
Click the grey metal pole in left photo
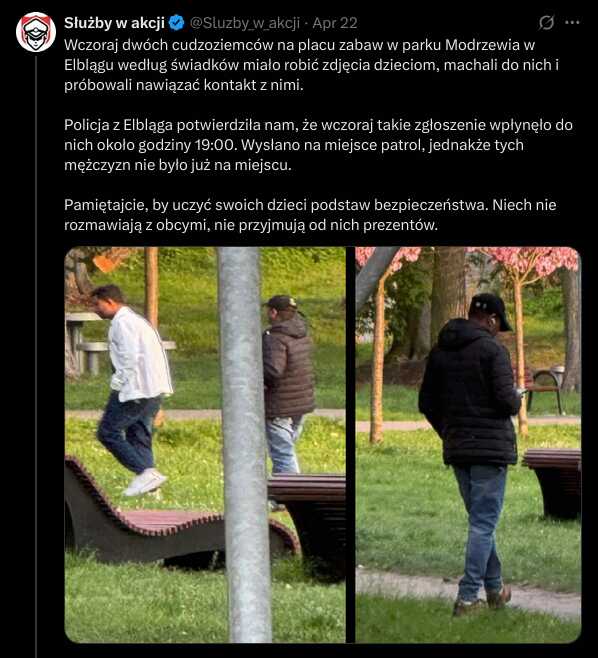245,445
